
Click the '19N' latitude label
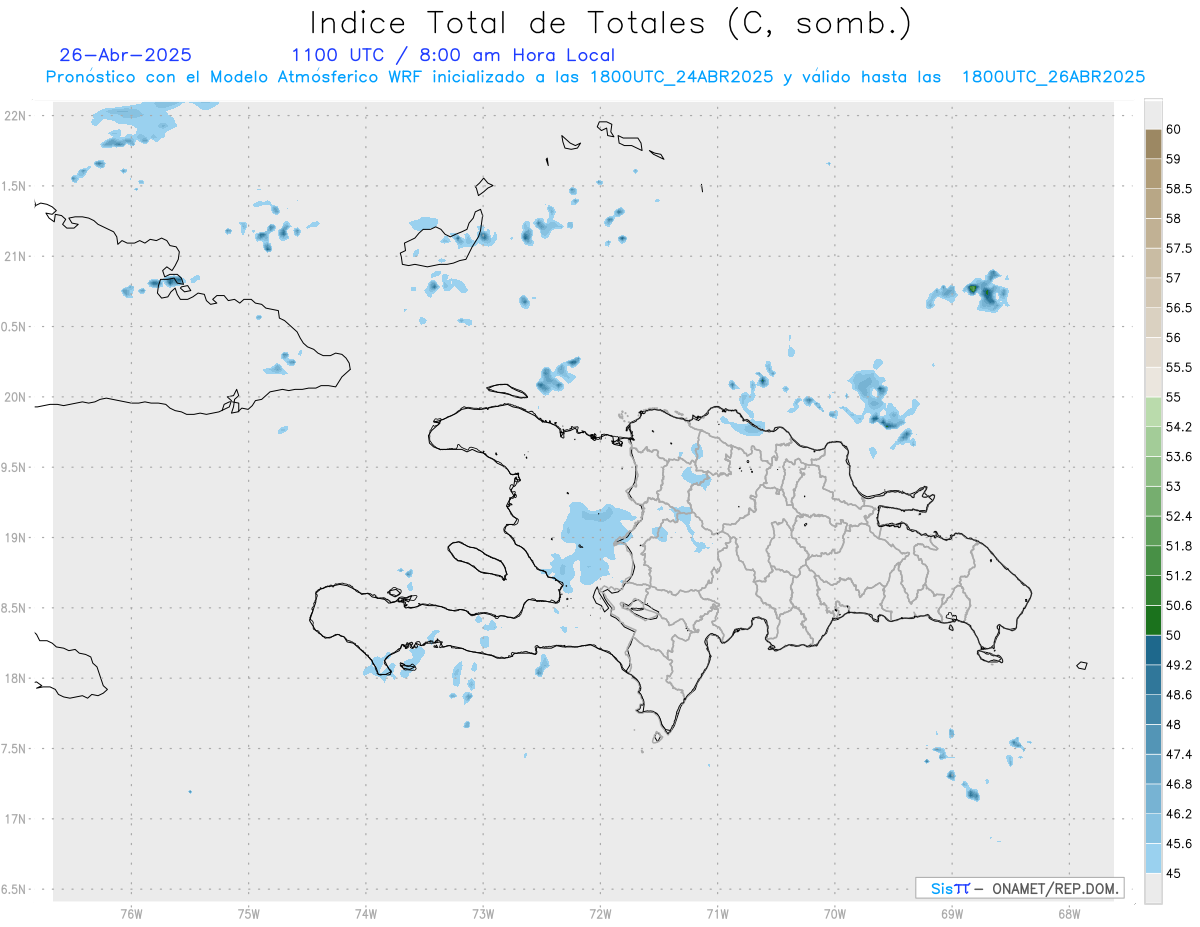[17, 538]
